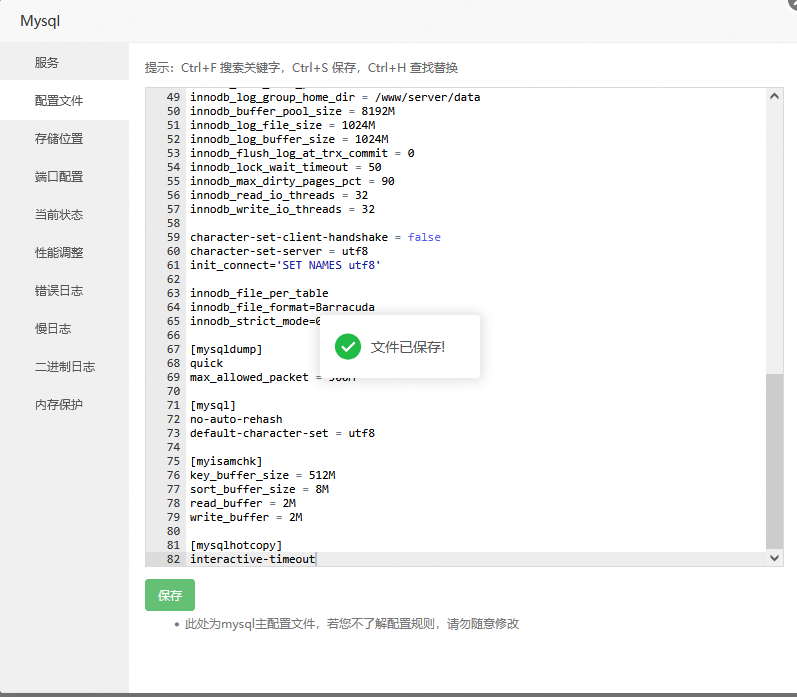The image size is (797, 697).
Task: Click the editor scroll-down arrow
Action: 774,558
